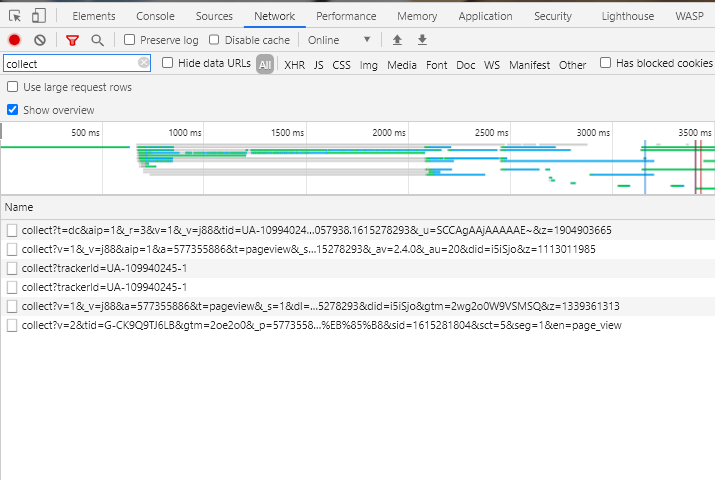Image resolution: width=715 pixels, height=480 pixels.
Task: Clear the collect filter text
Action: point(144,62)
